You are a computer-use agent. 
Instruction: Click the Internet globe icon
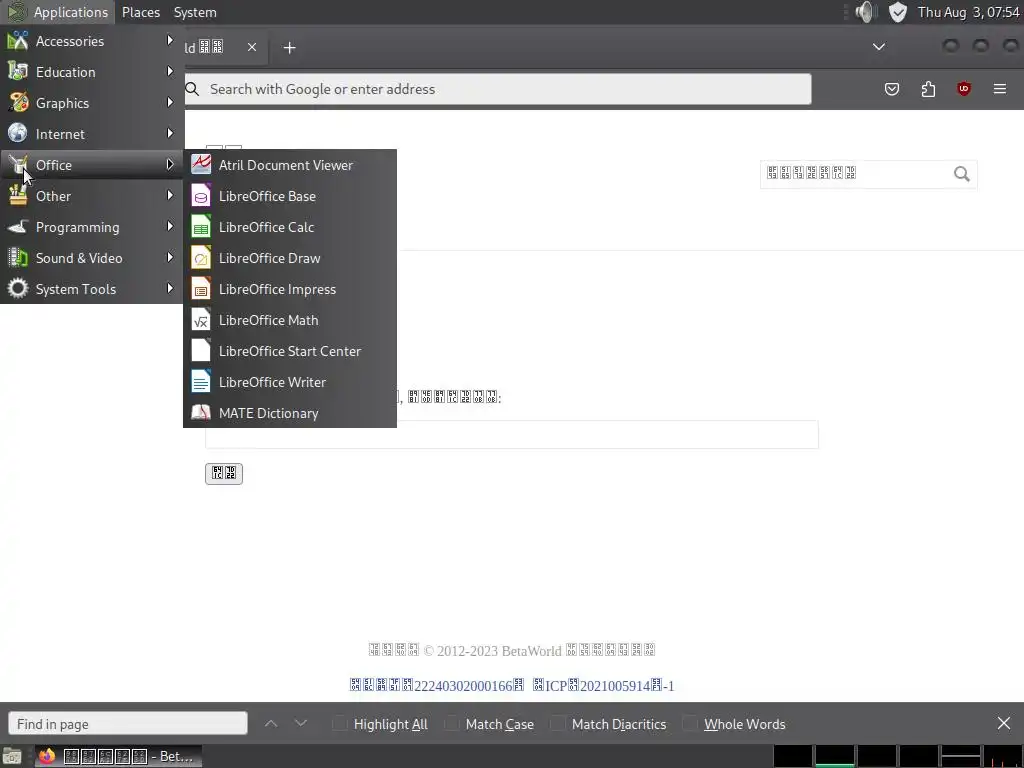18,133
